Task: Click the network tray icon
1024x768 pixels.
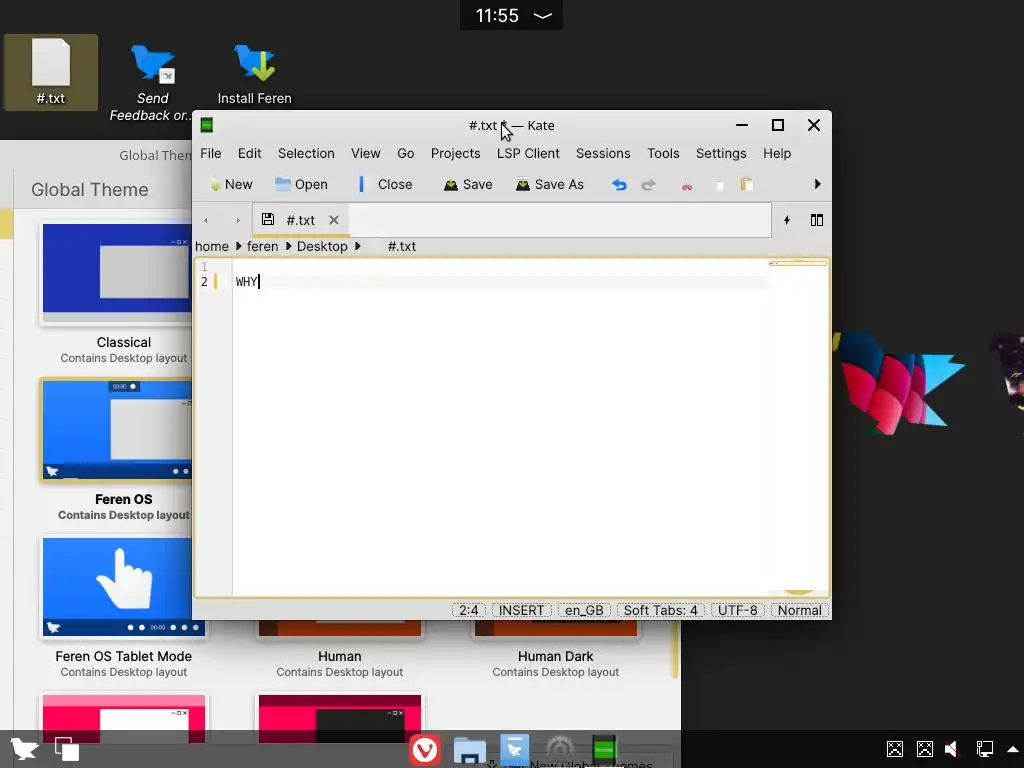Action: (x=984, y=749)
